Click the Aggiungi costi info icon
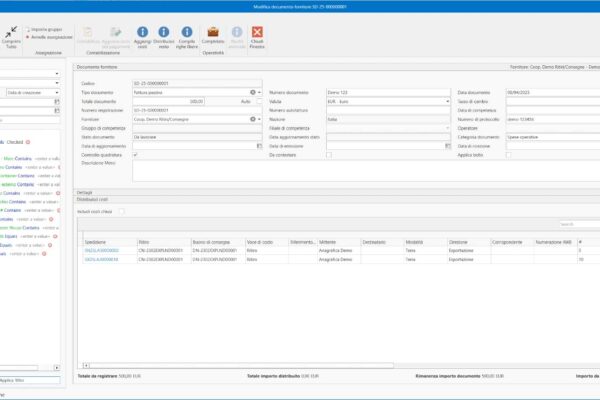The width and height of the screenshot is (600, 400). [x=142, y=32]
